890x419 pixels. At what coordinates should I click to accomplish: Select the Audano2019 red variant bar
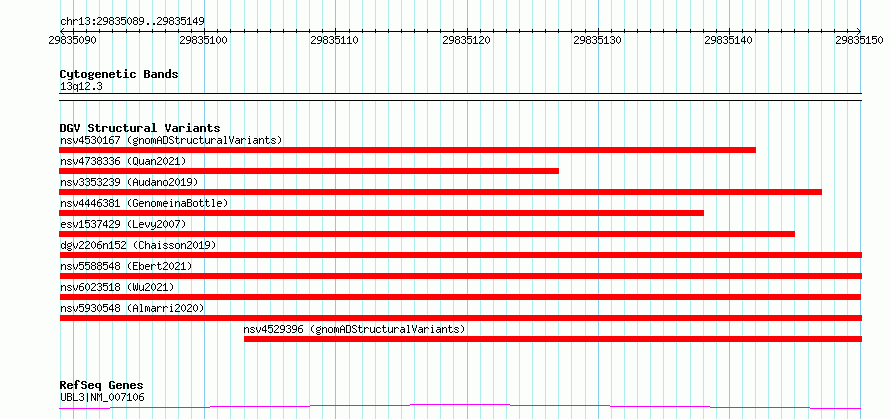pos(440,192)
